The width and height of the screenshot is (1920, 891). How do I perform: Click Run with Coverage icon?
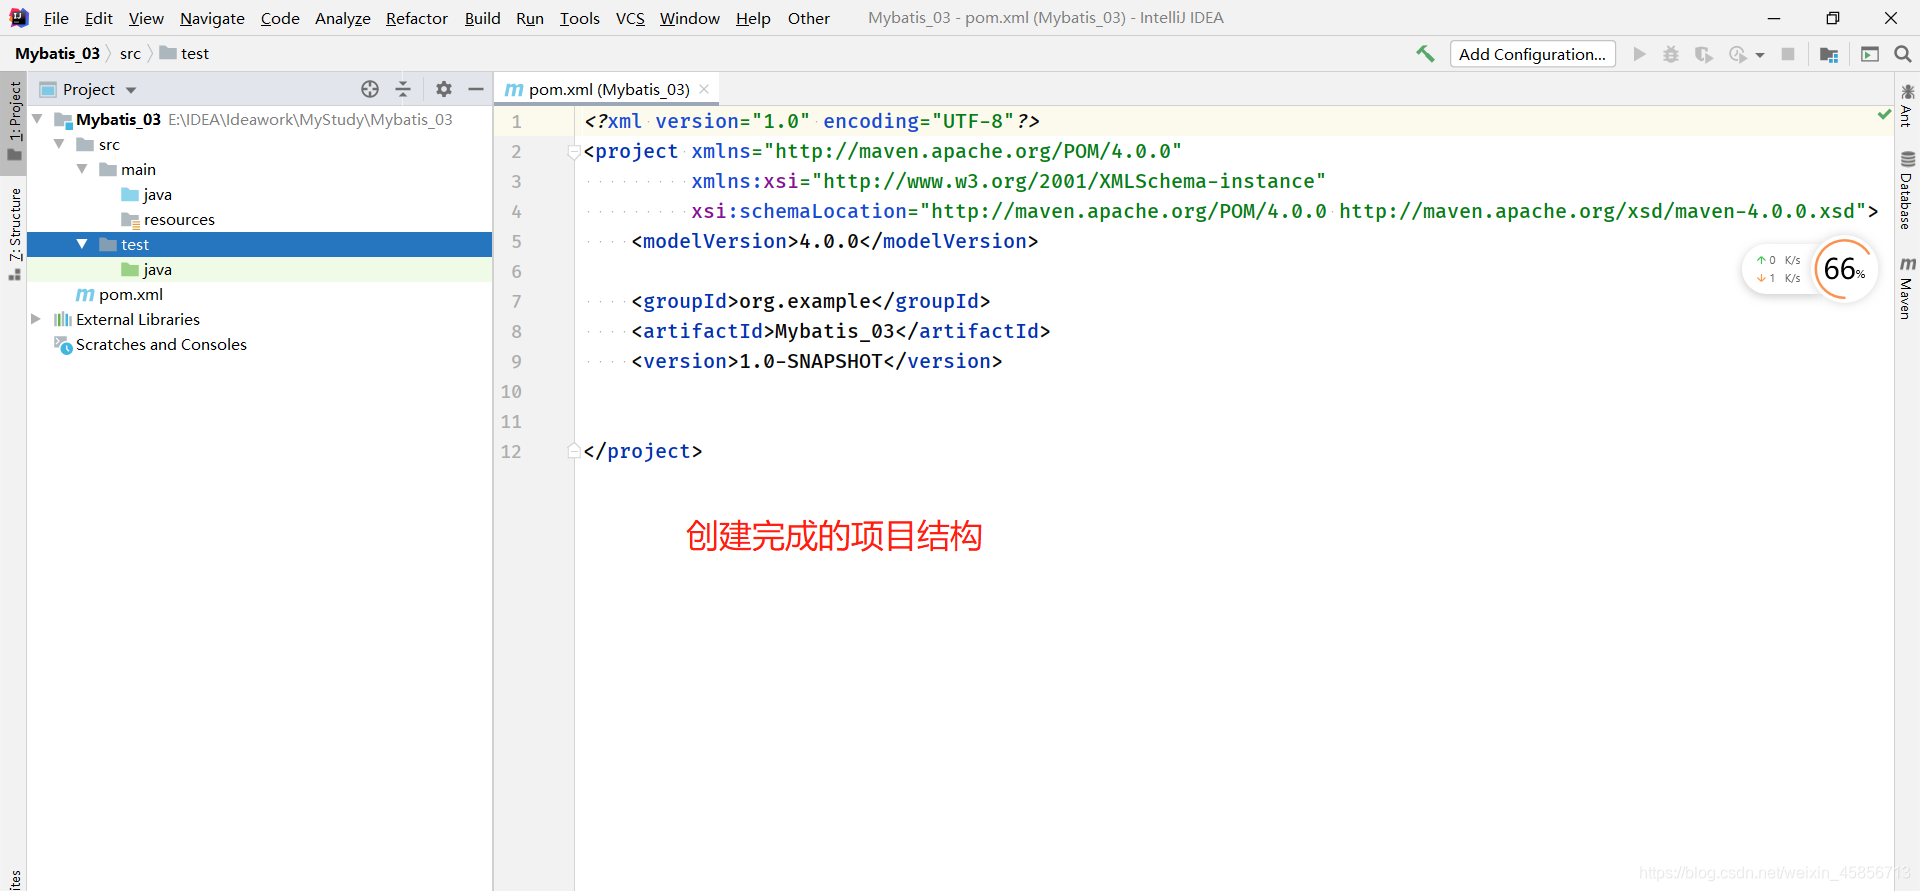[1704, 54]
